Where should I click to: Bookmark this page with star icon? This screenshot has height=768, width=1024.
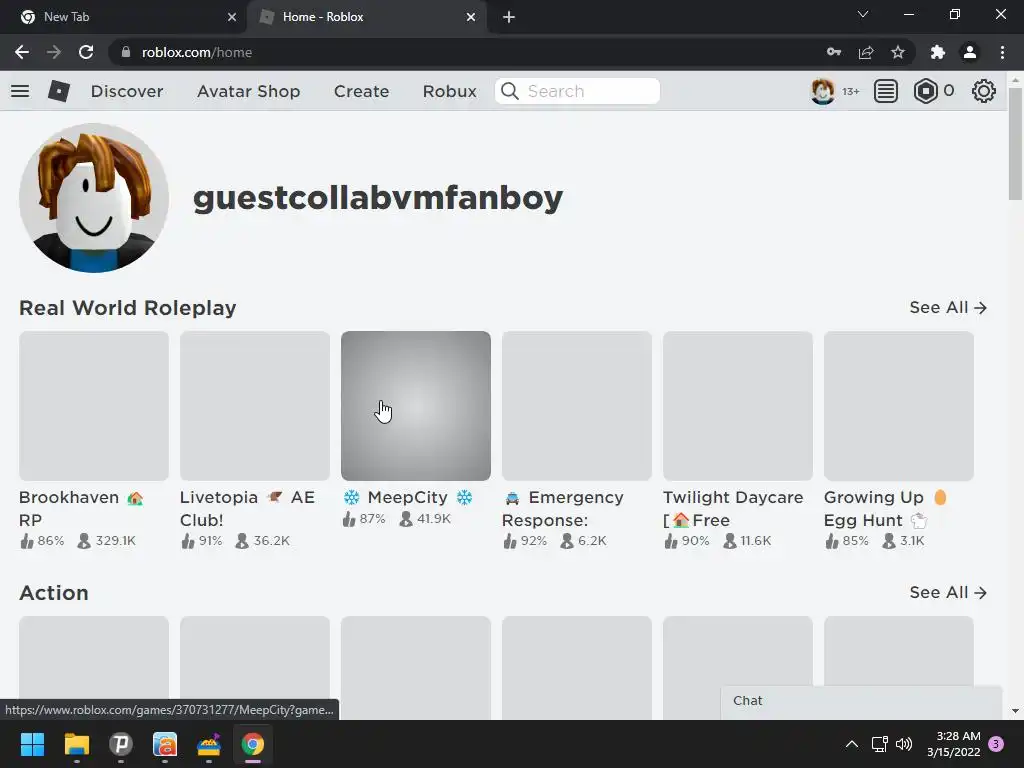coord(898,52)
